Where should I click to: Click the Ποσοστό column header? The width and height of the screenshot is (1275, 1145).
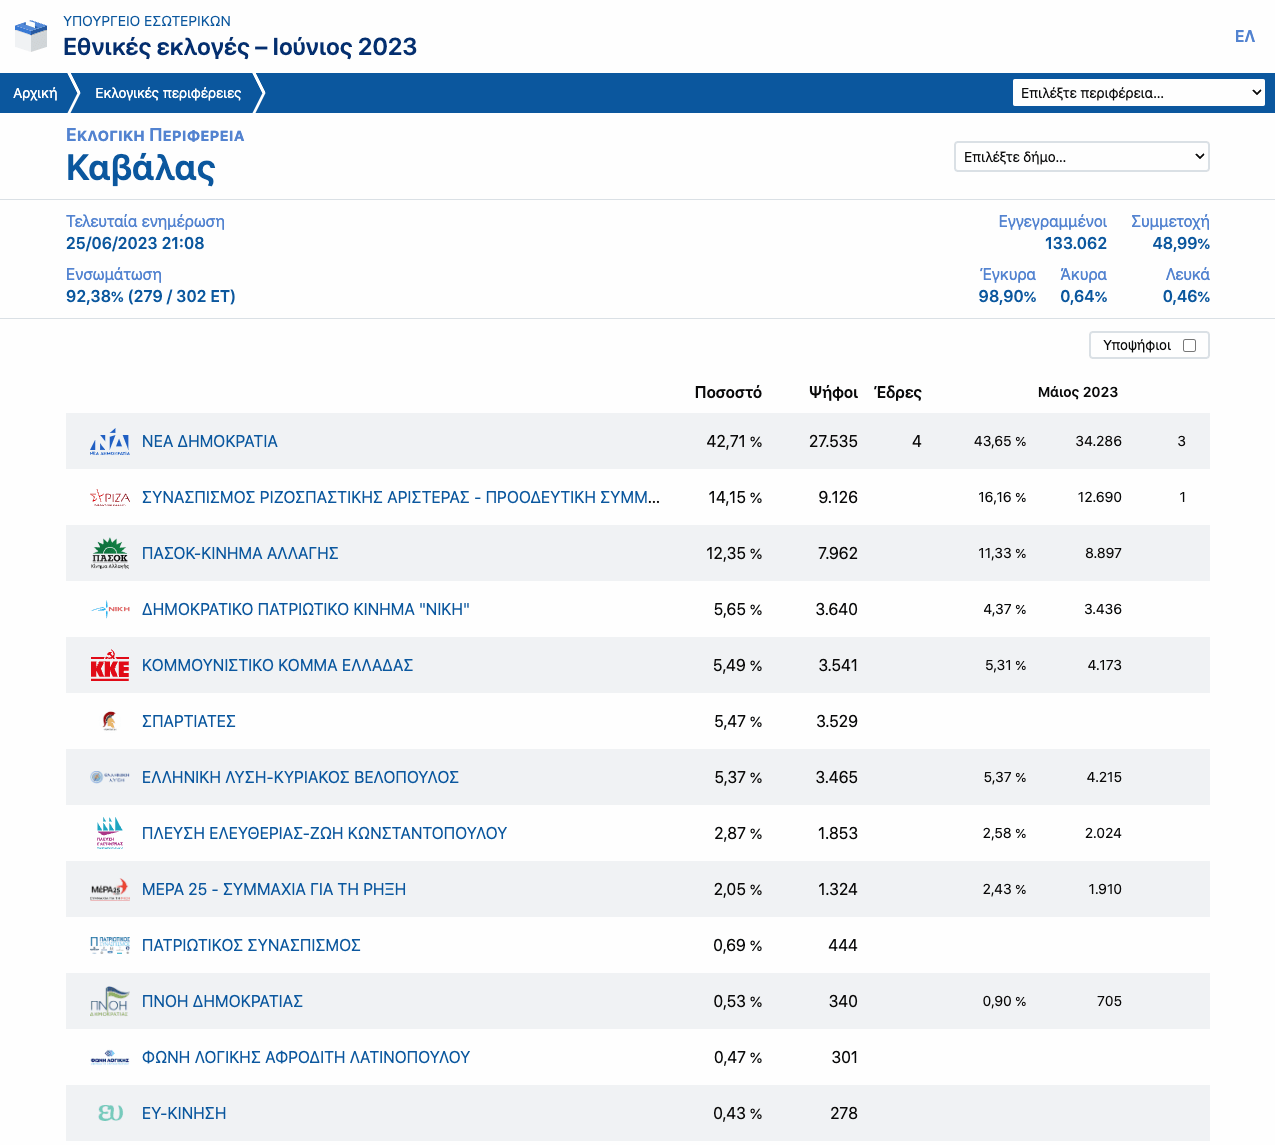pos(728,392)
